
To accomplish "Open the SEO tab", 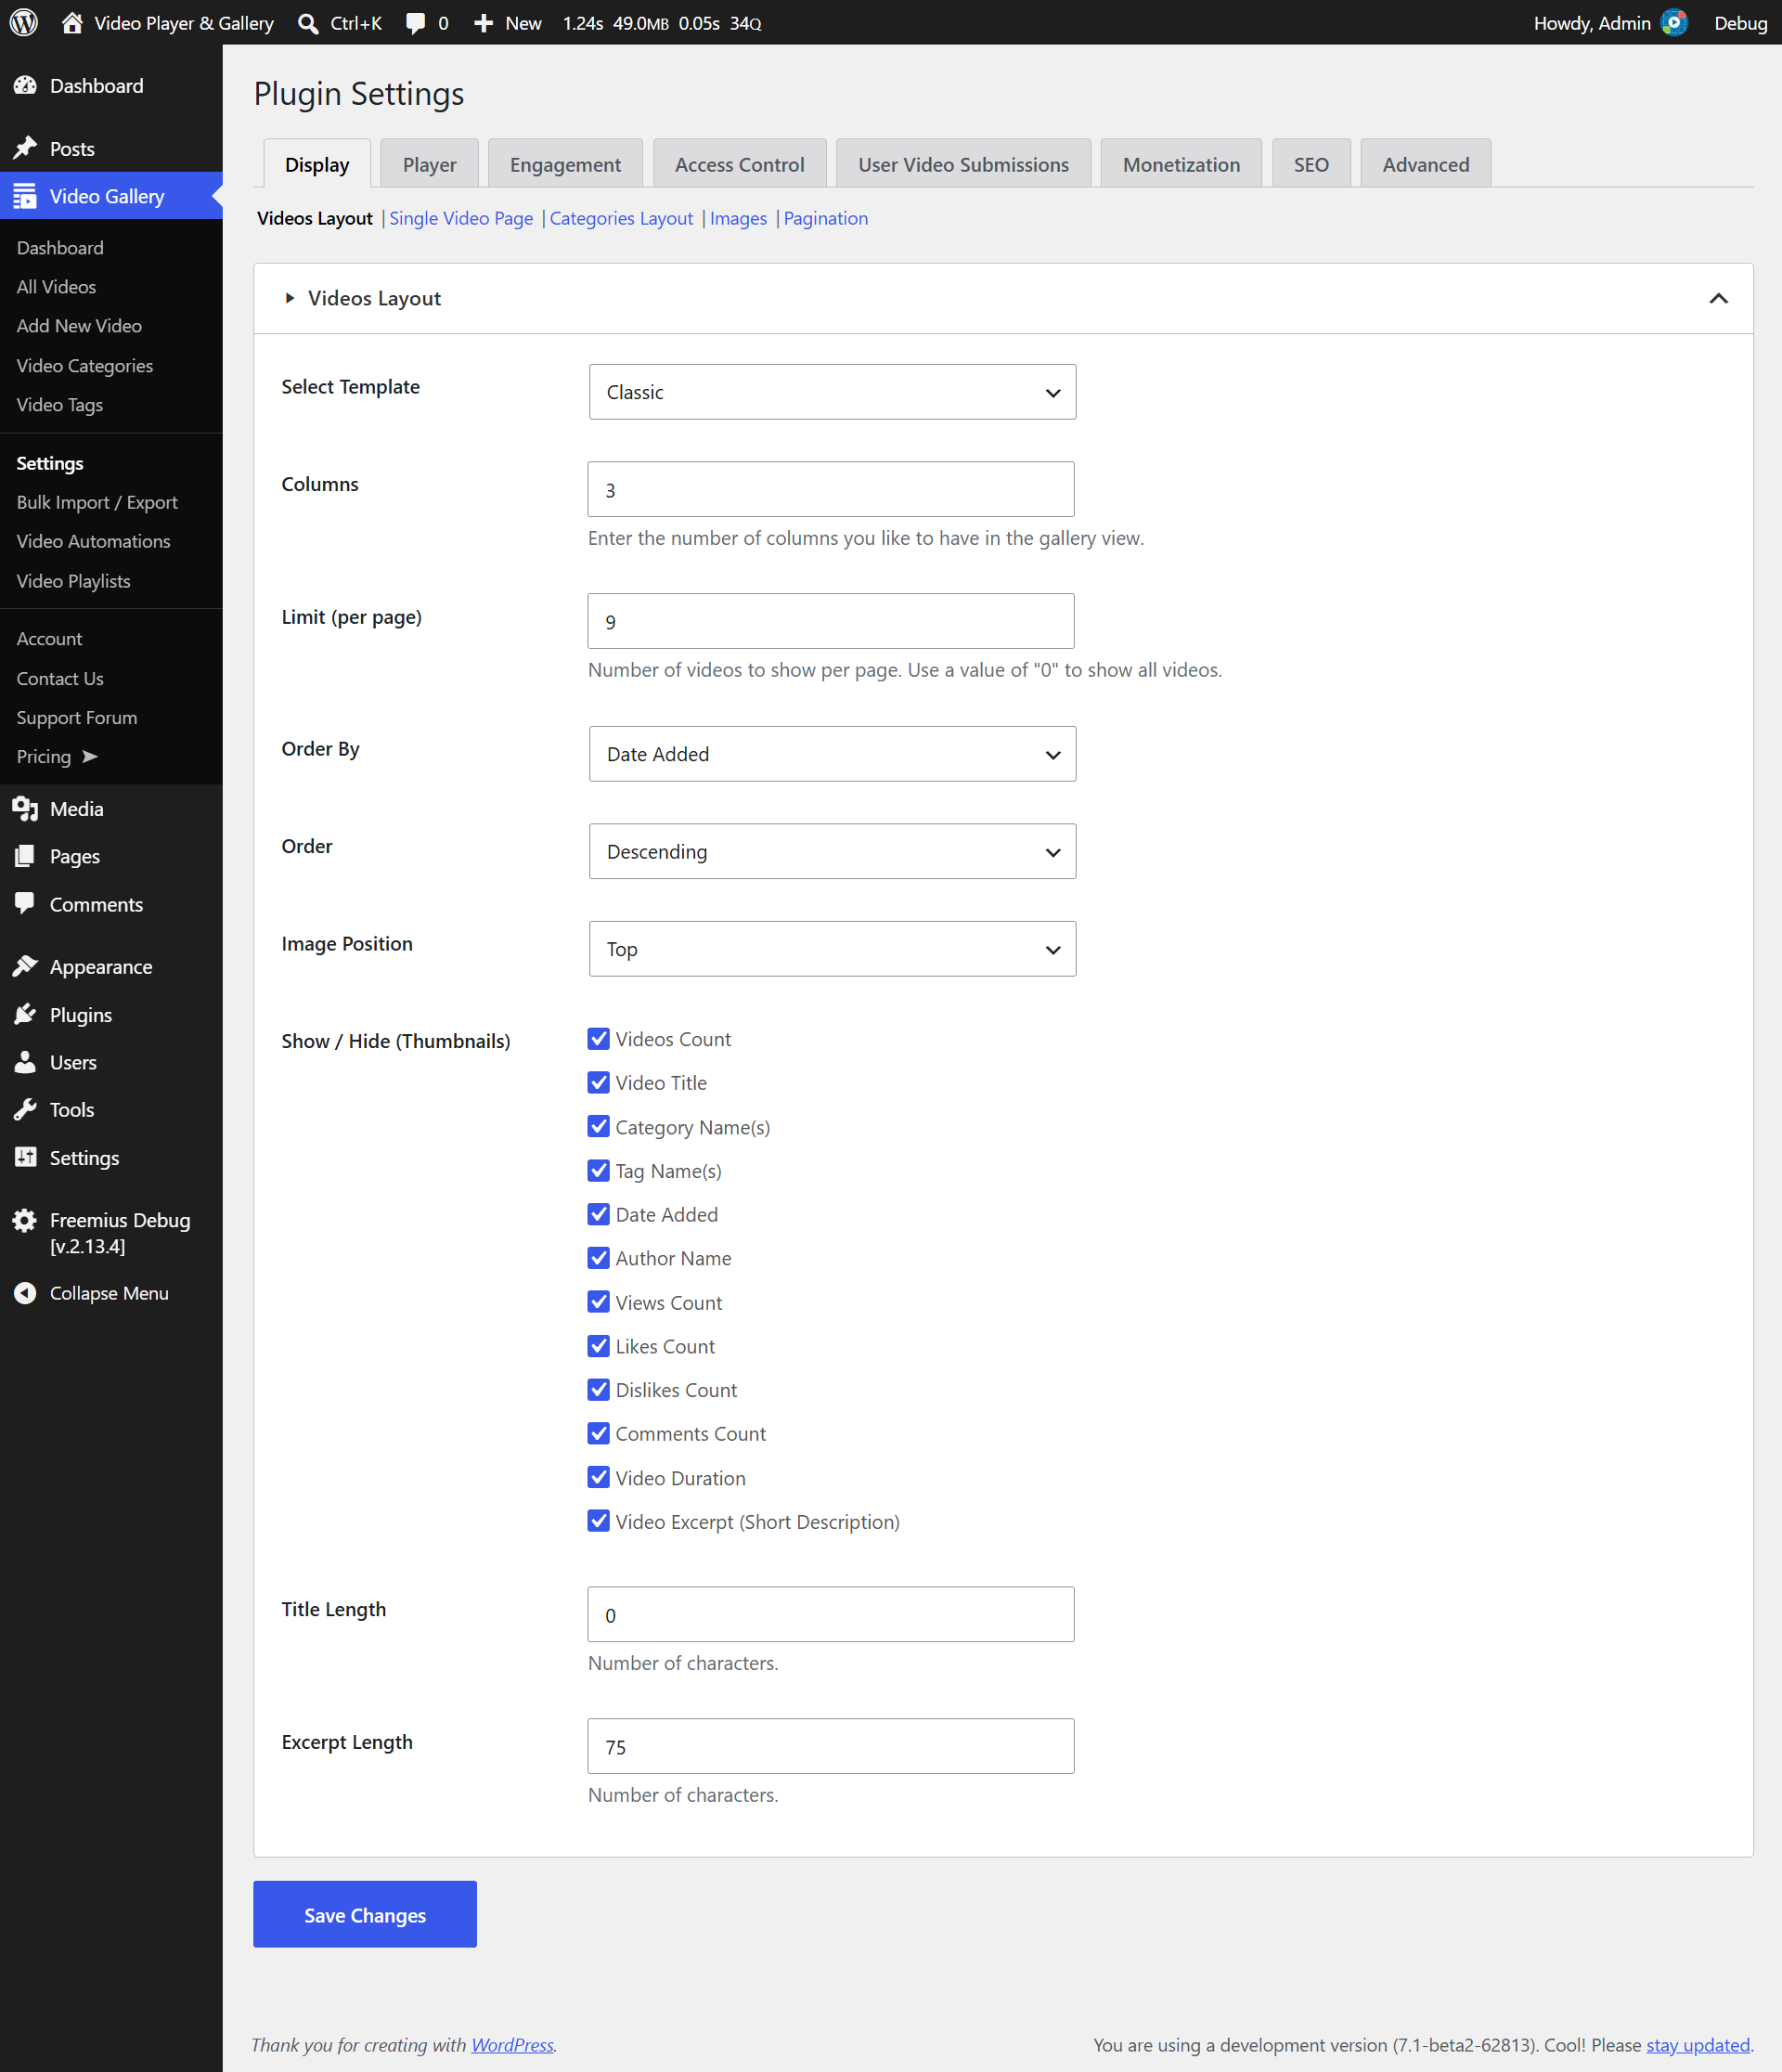I will pyautogui.click(x=1311, y=164).
